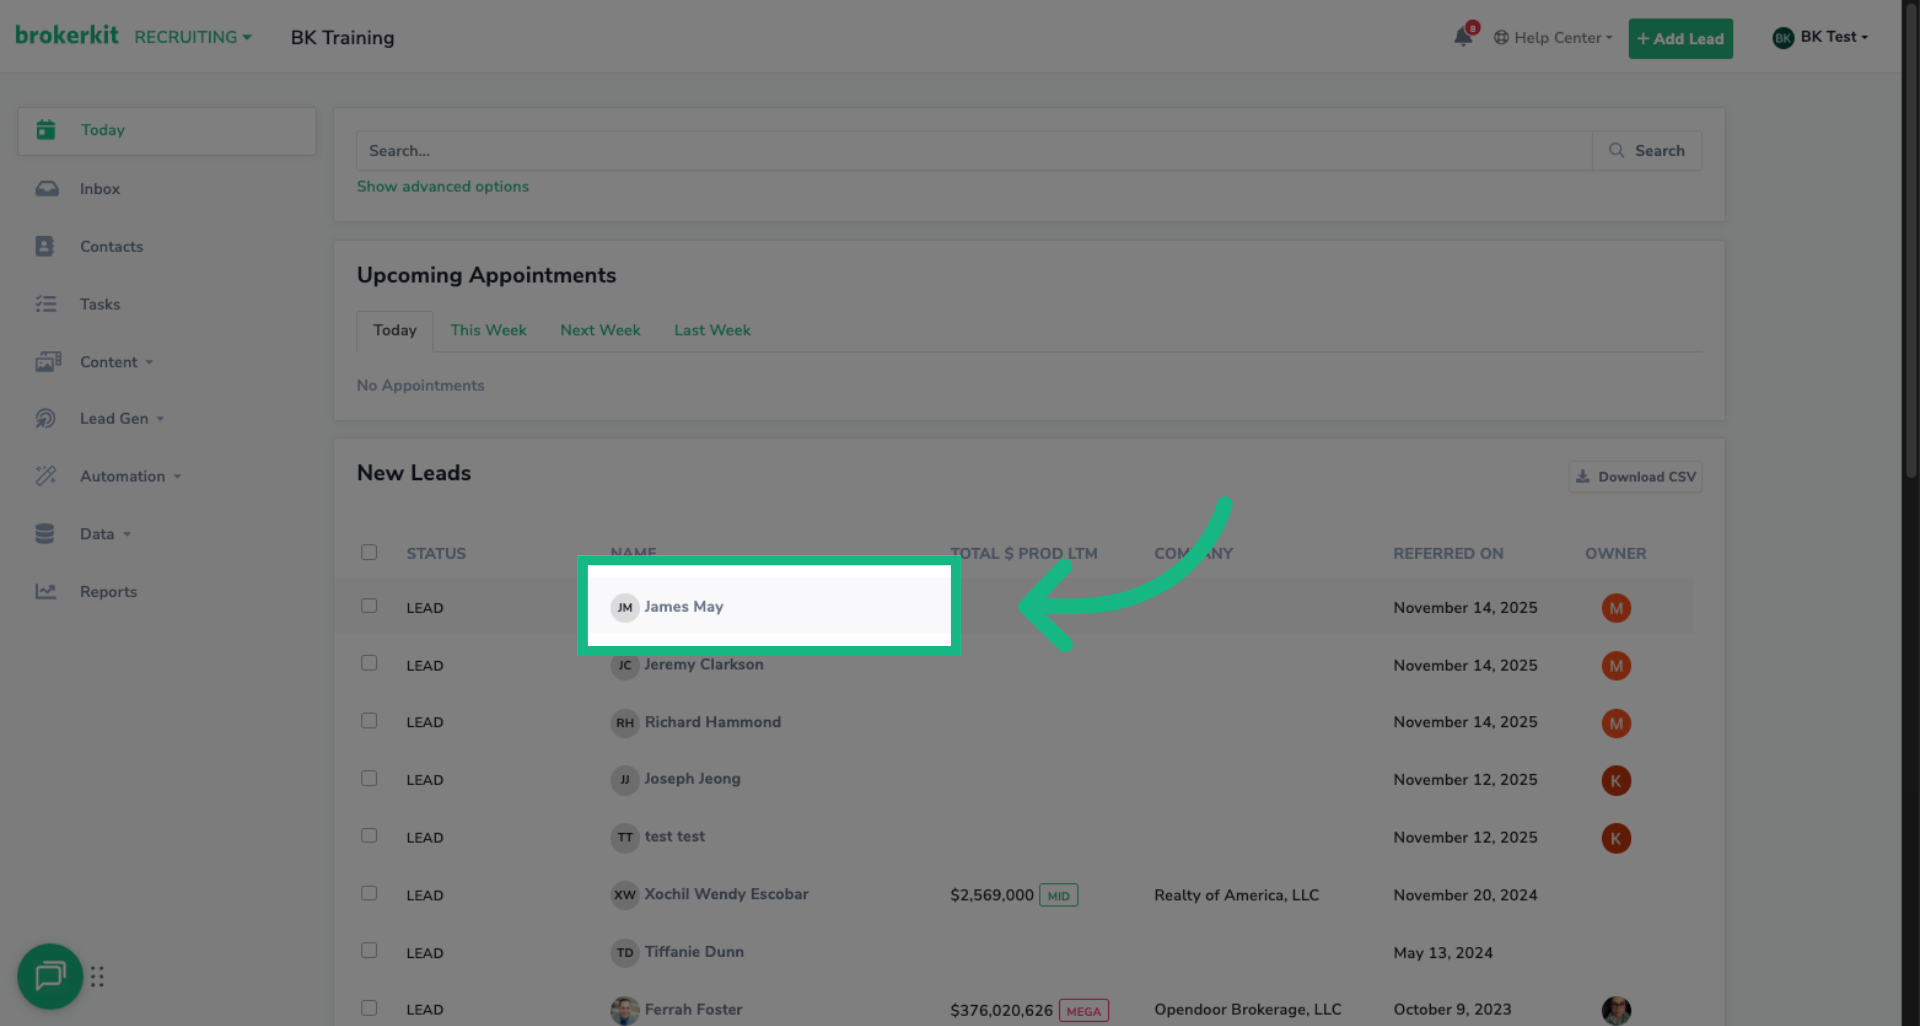1920x1026 pixels.
Task: Click the TD avatar for Tiffanie Dunn
Action: click(x=625, y=953)
